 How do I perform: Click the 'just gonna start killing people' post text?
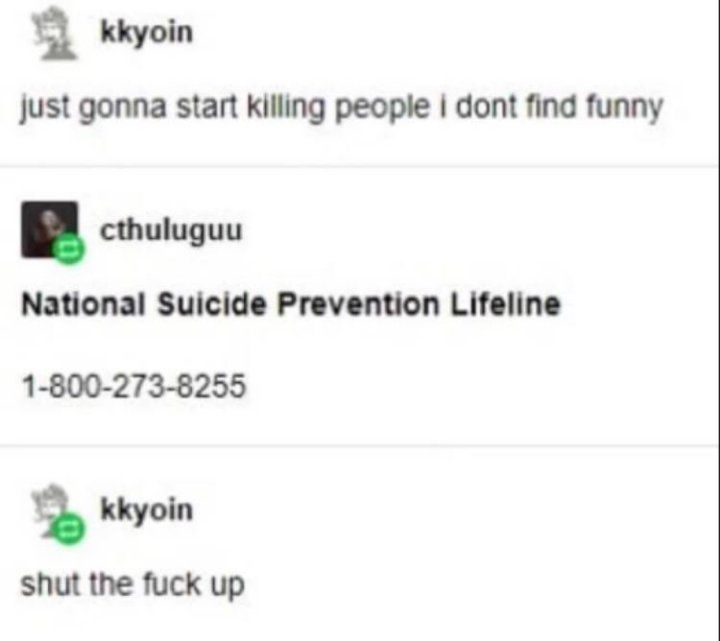341,108
